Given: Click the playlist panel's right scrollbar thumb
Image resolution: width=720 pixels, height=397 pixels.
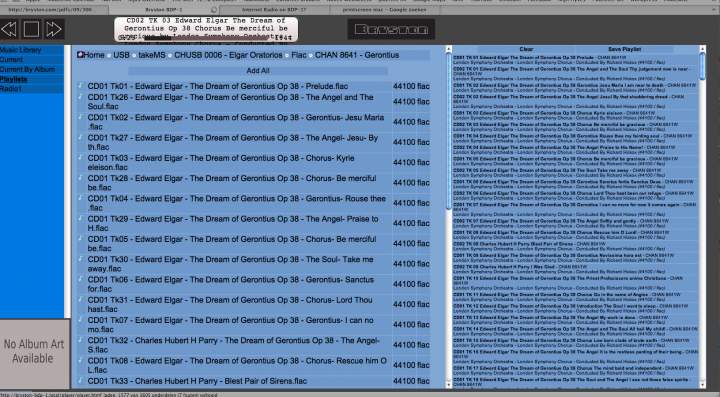Looking at the screenshot, I should click(x=702, y=67).
